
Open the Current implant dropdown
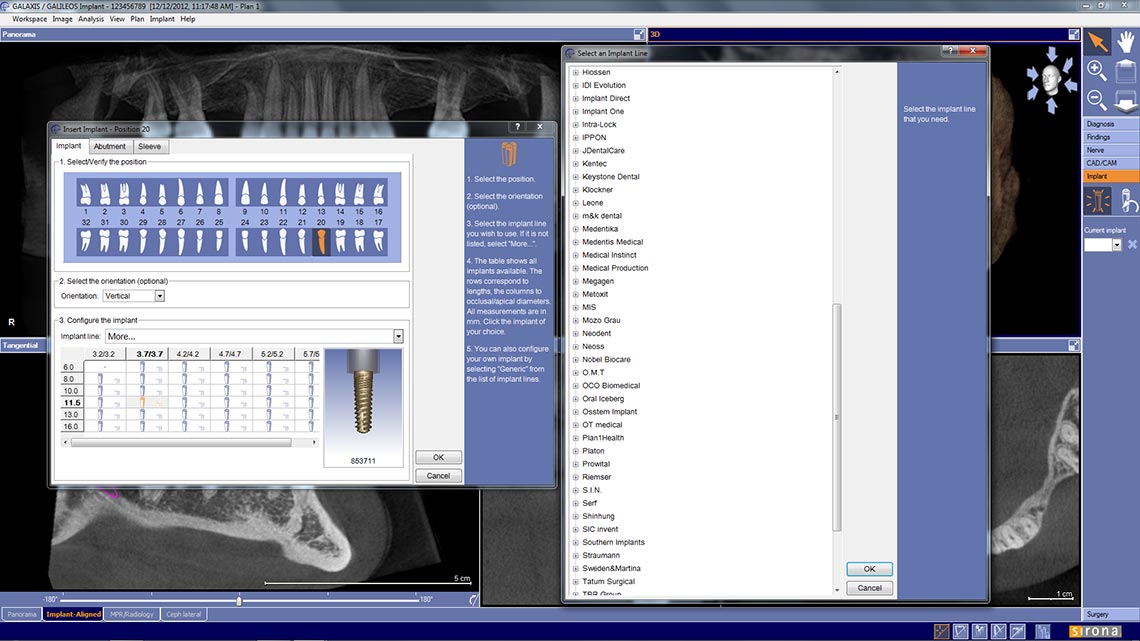click(1117, 245)
